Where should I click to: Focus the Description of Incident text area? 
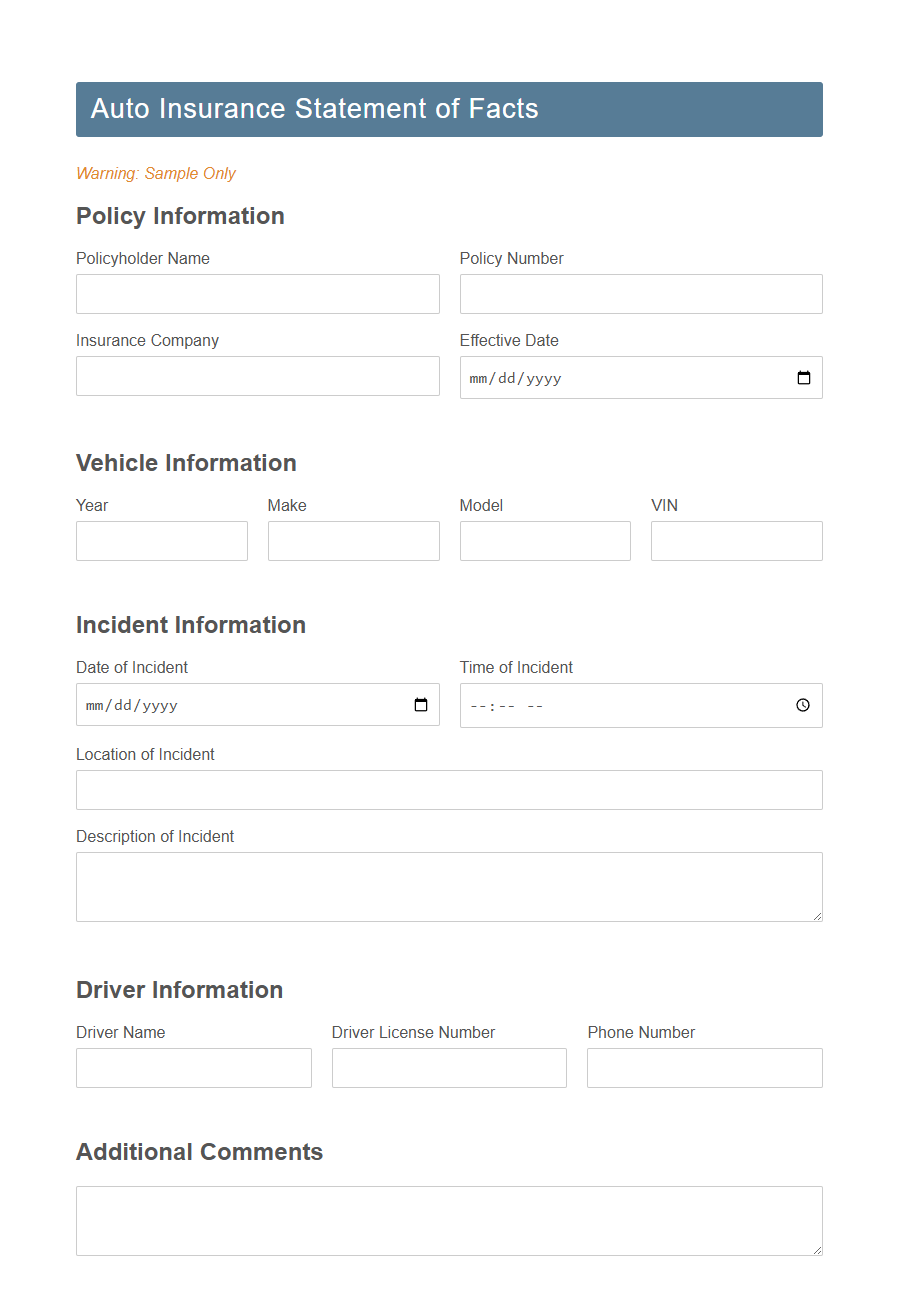click(448, 885)
